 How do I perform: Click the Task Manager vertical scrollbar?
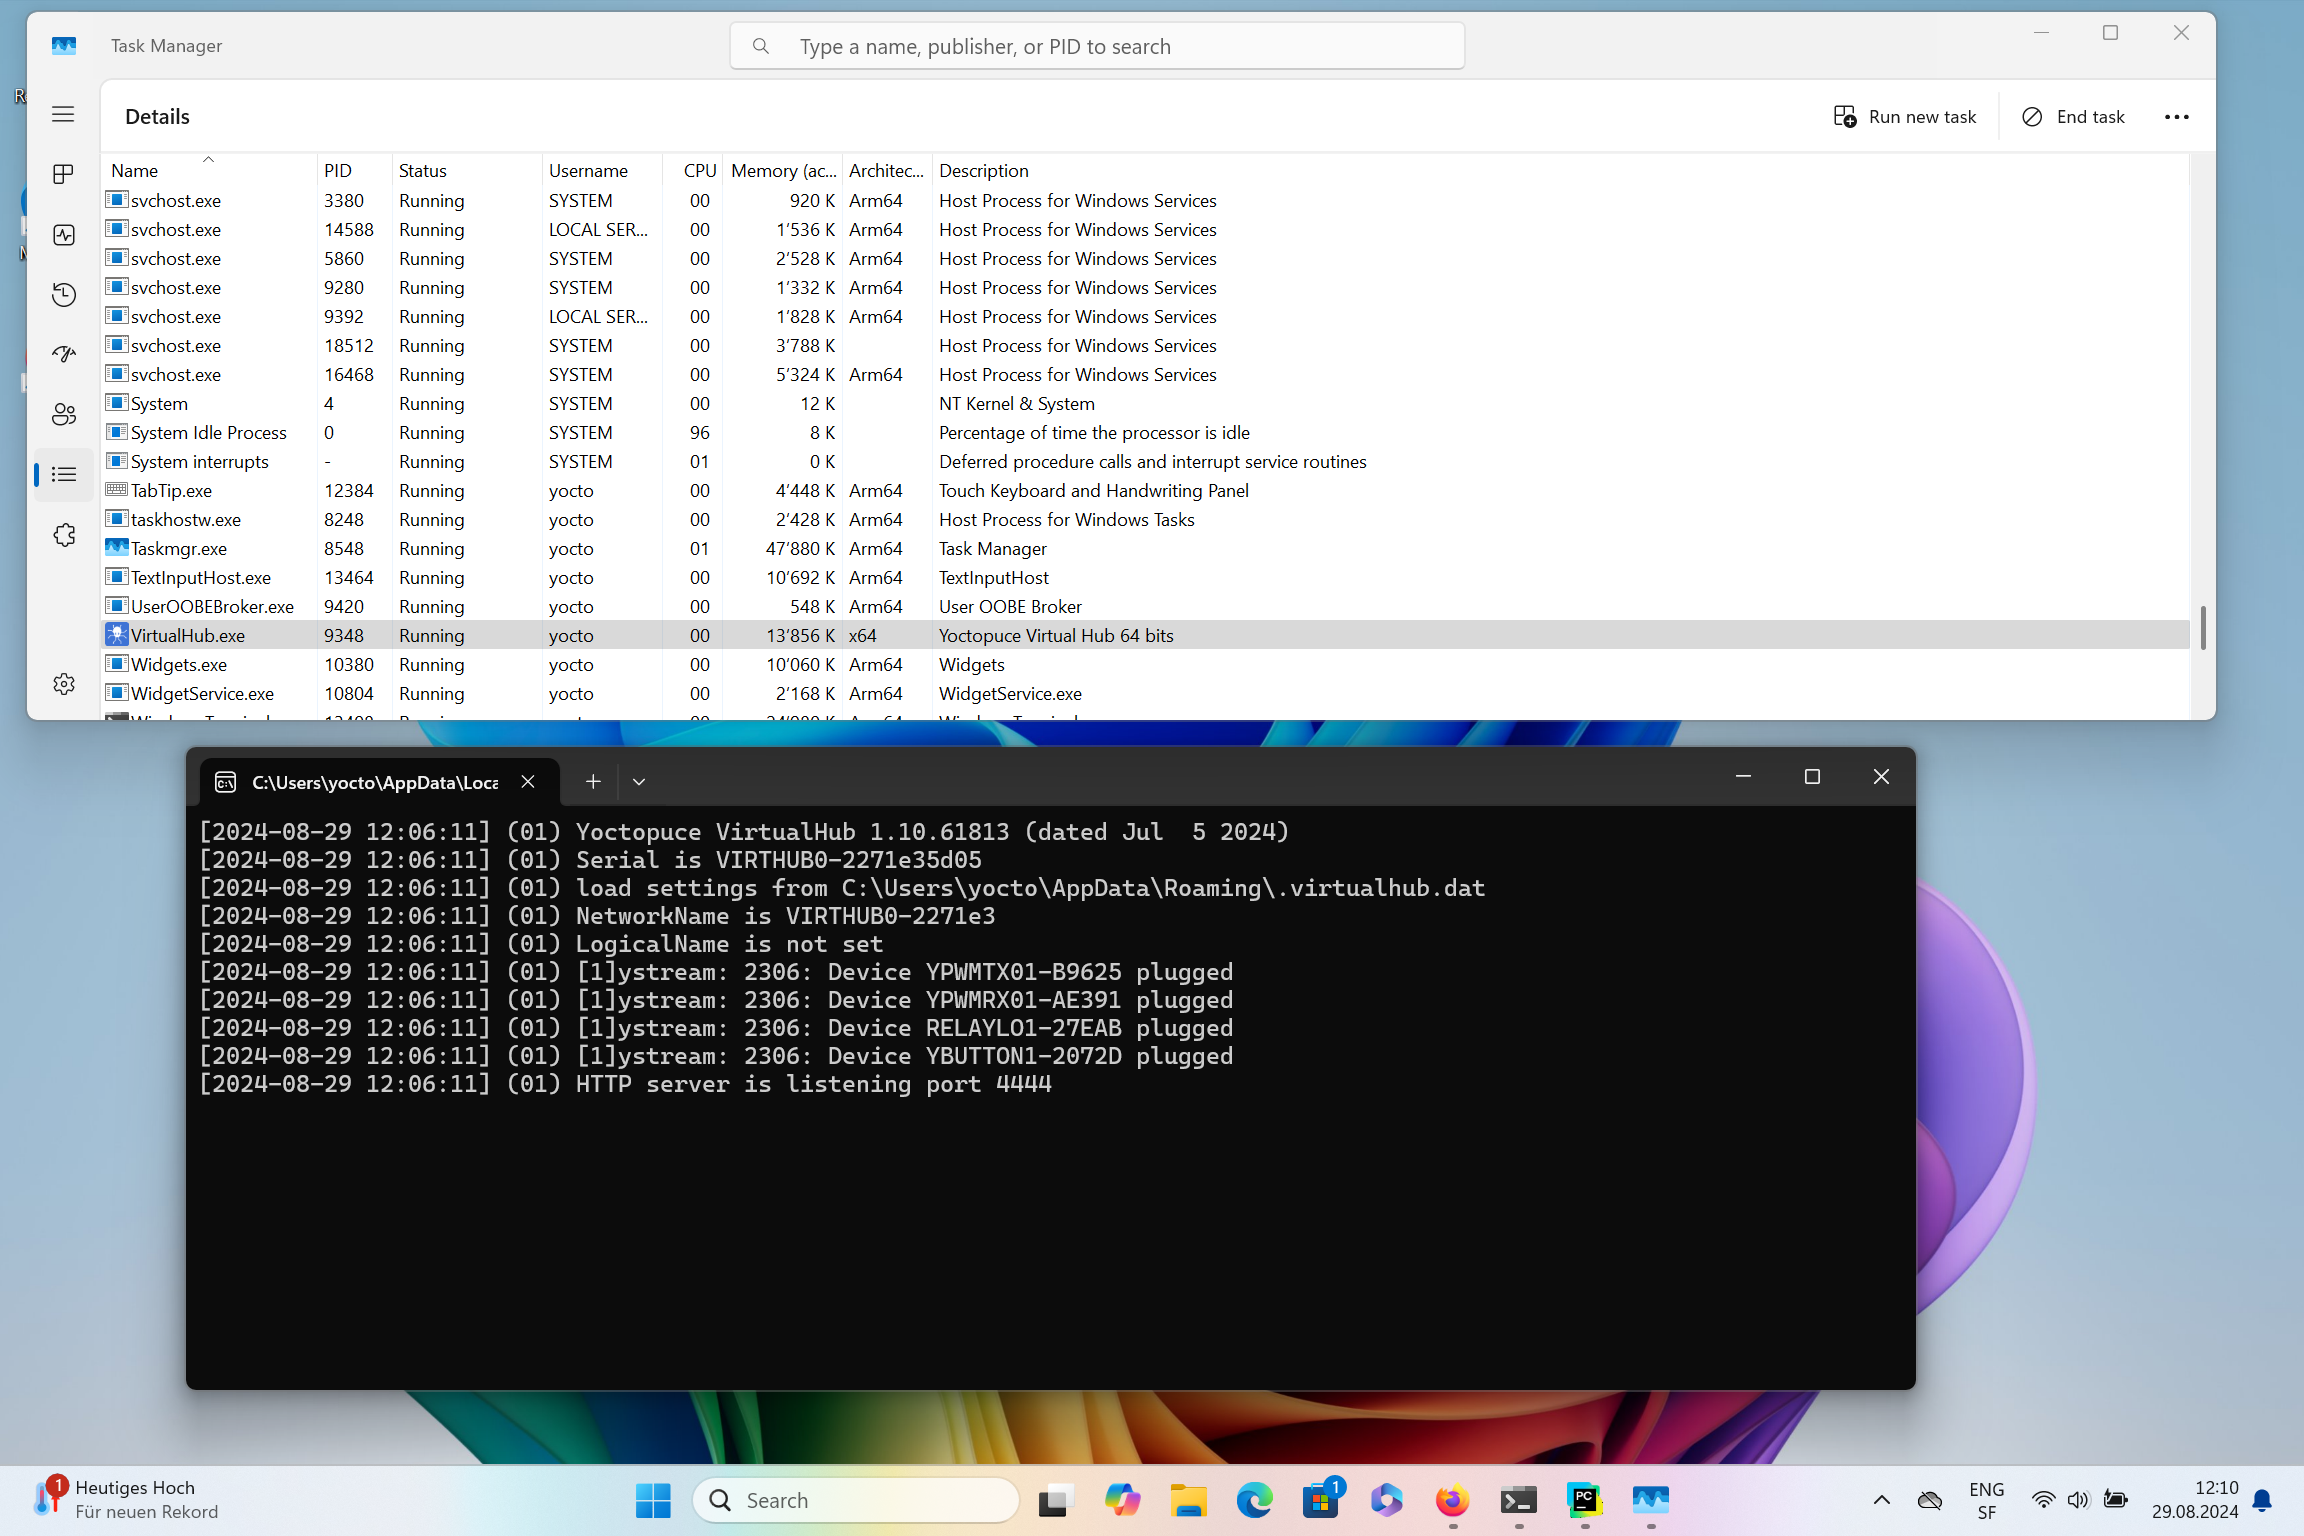pos(2202,627)
